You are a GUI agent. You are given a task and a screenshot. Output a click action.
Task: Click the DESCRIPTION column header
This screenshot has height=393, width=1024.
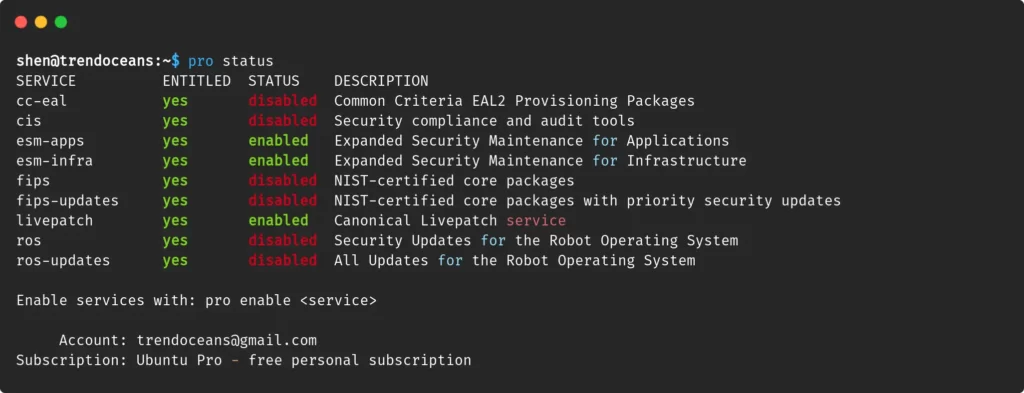tap(381, 81)
